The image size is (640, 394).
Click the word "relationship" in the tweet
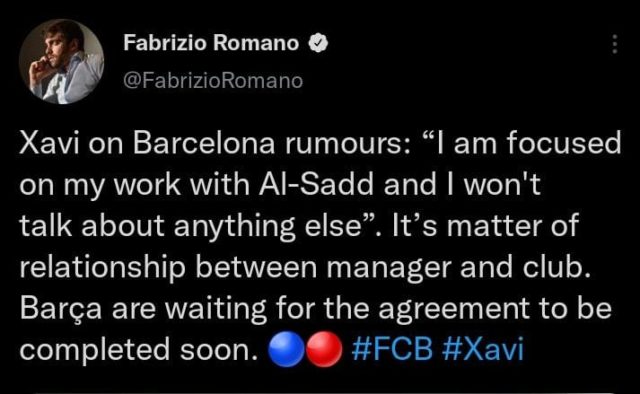(x=102, y=269)
